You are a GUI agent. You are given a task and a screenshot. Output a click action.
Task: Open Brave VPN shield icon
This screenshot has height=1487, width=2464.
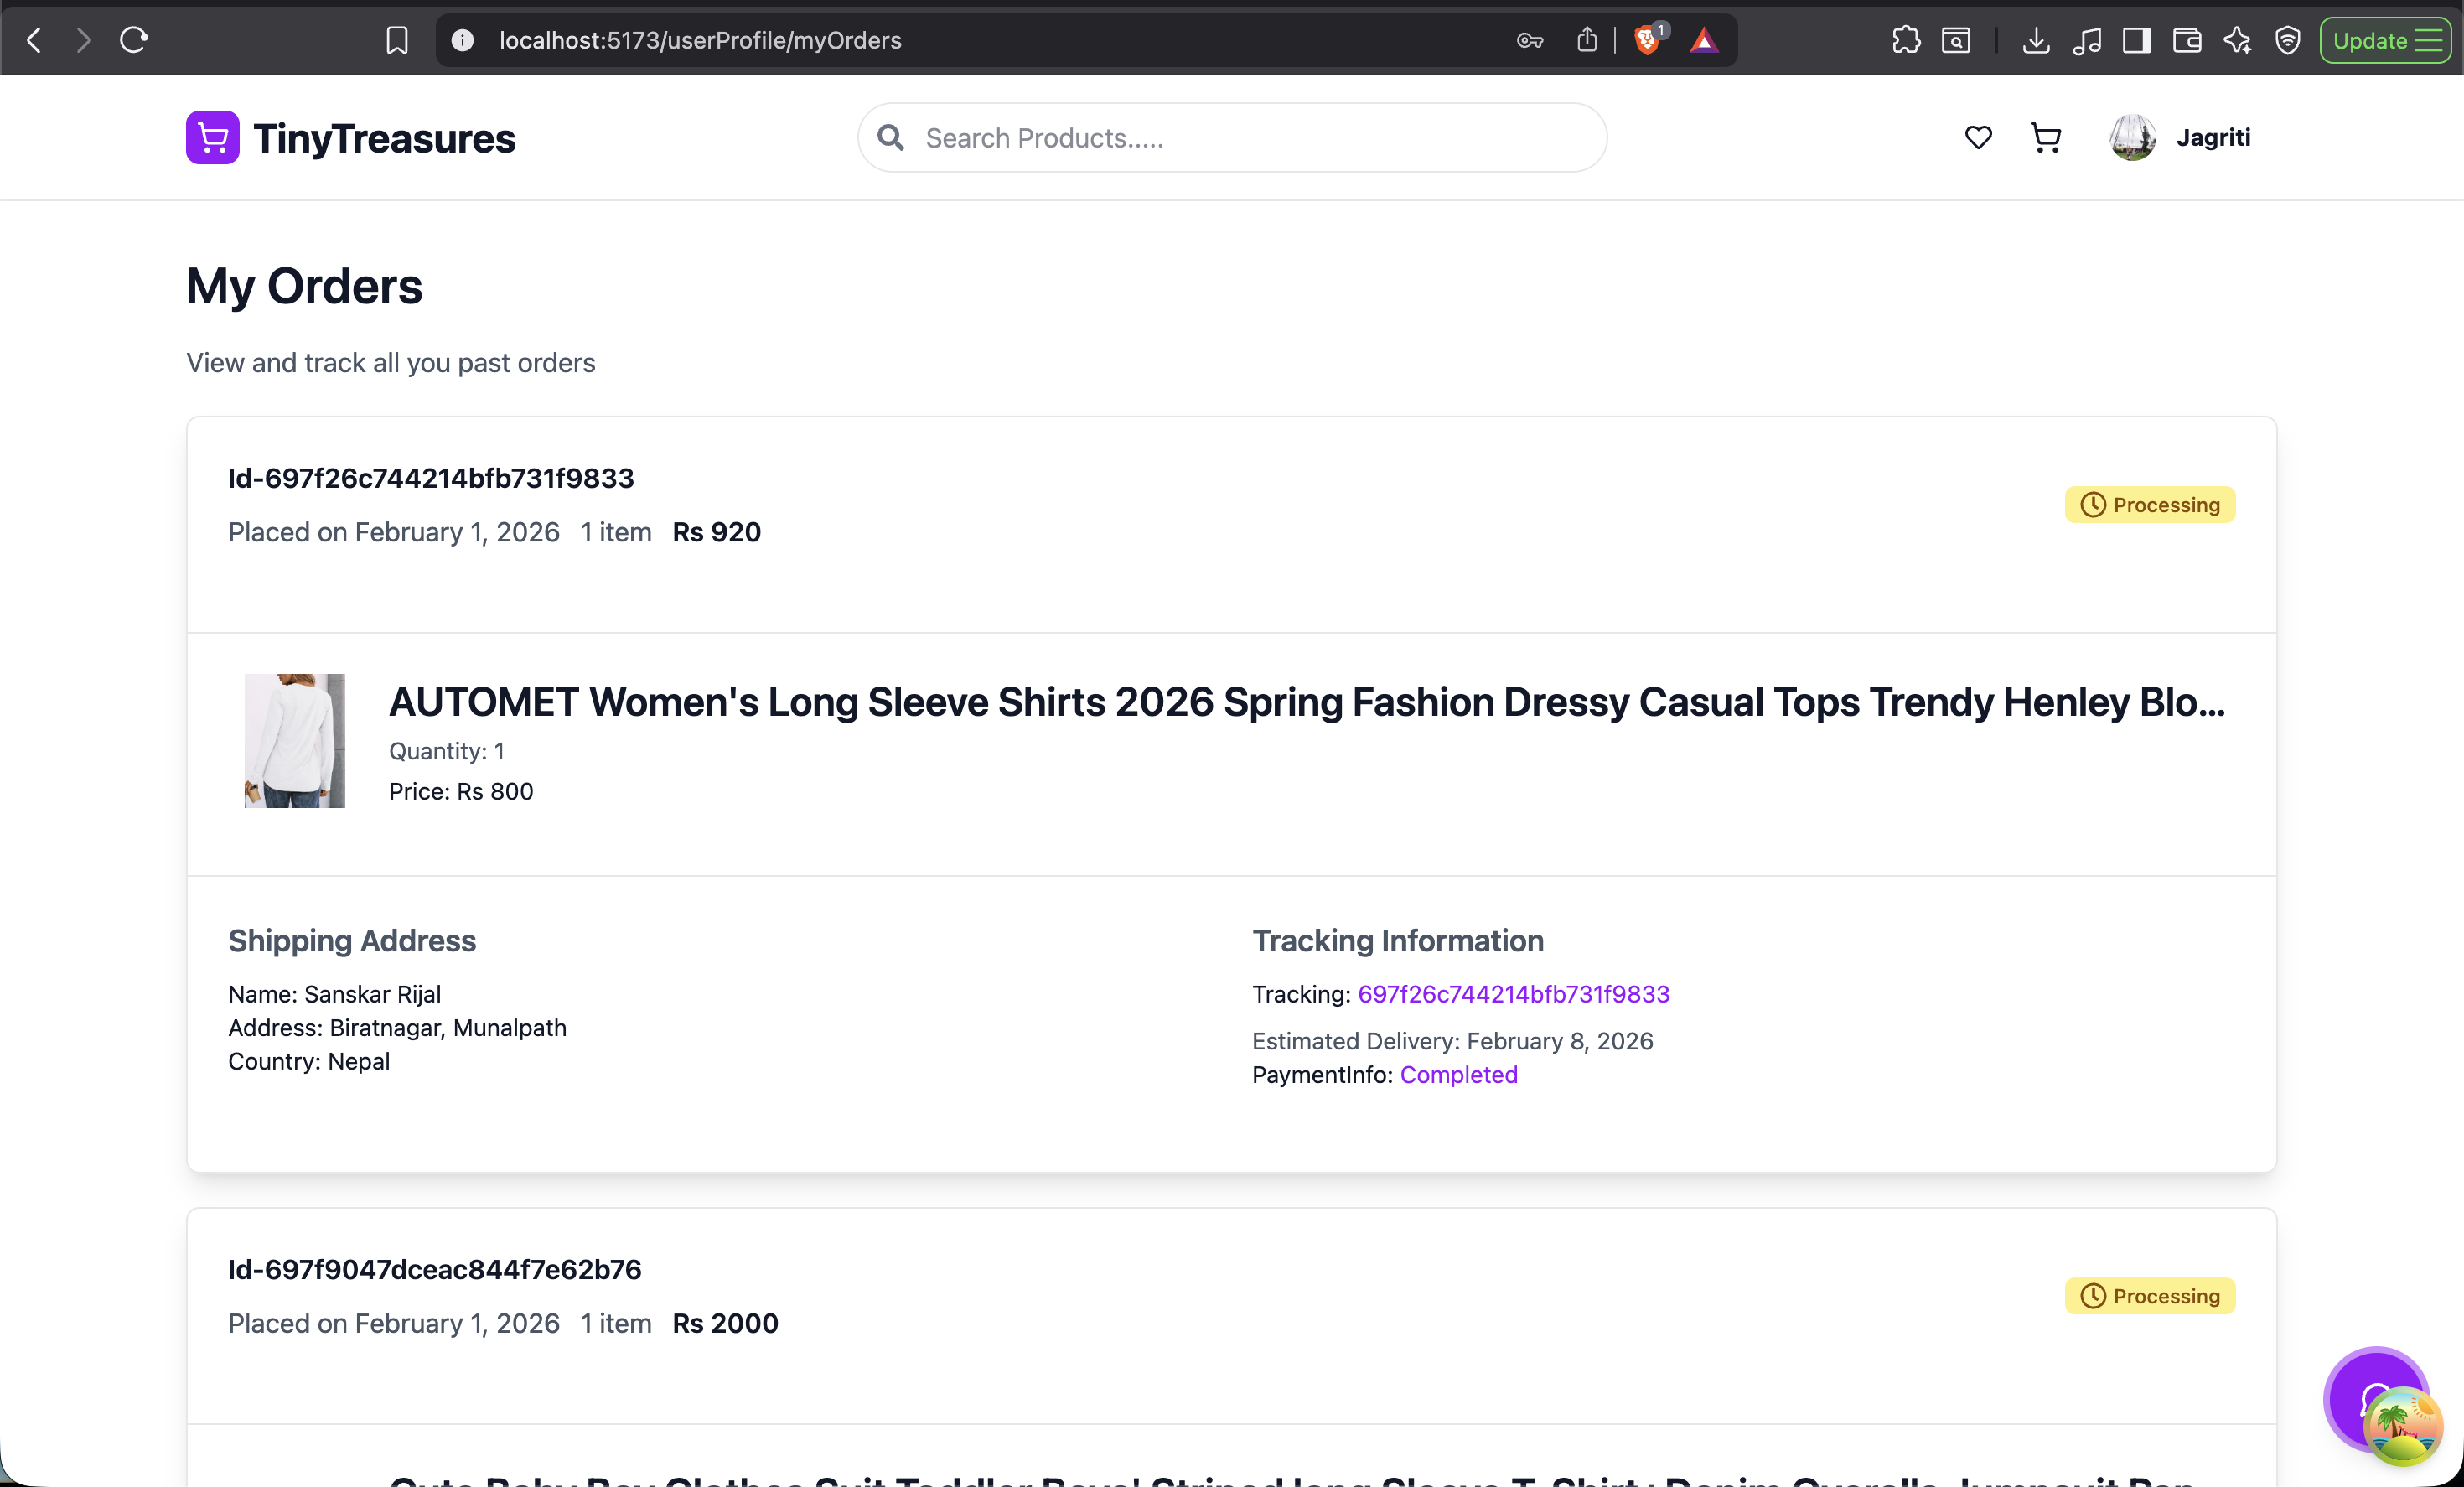2288,40
